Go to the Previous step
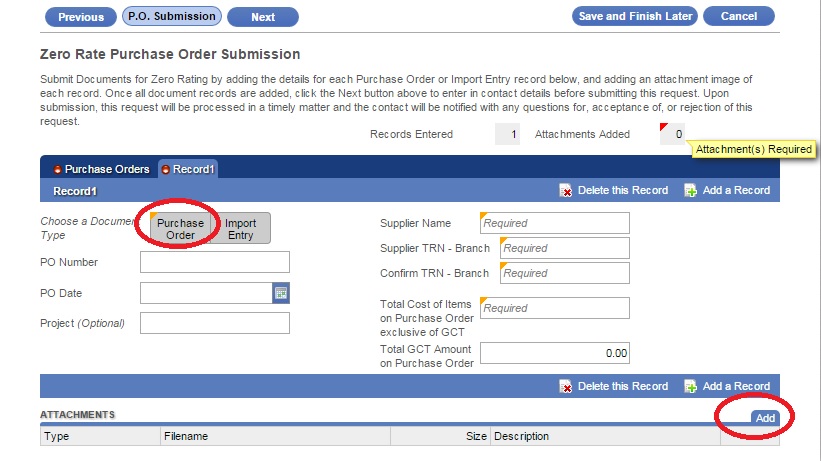Image resolution: width=821 pixels, height=461 pixels. point(81,17)
